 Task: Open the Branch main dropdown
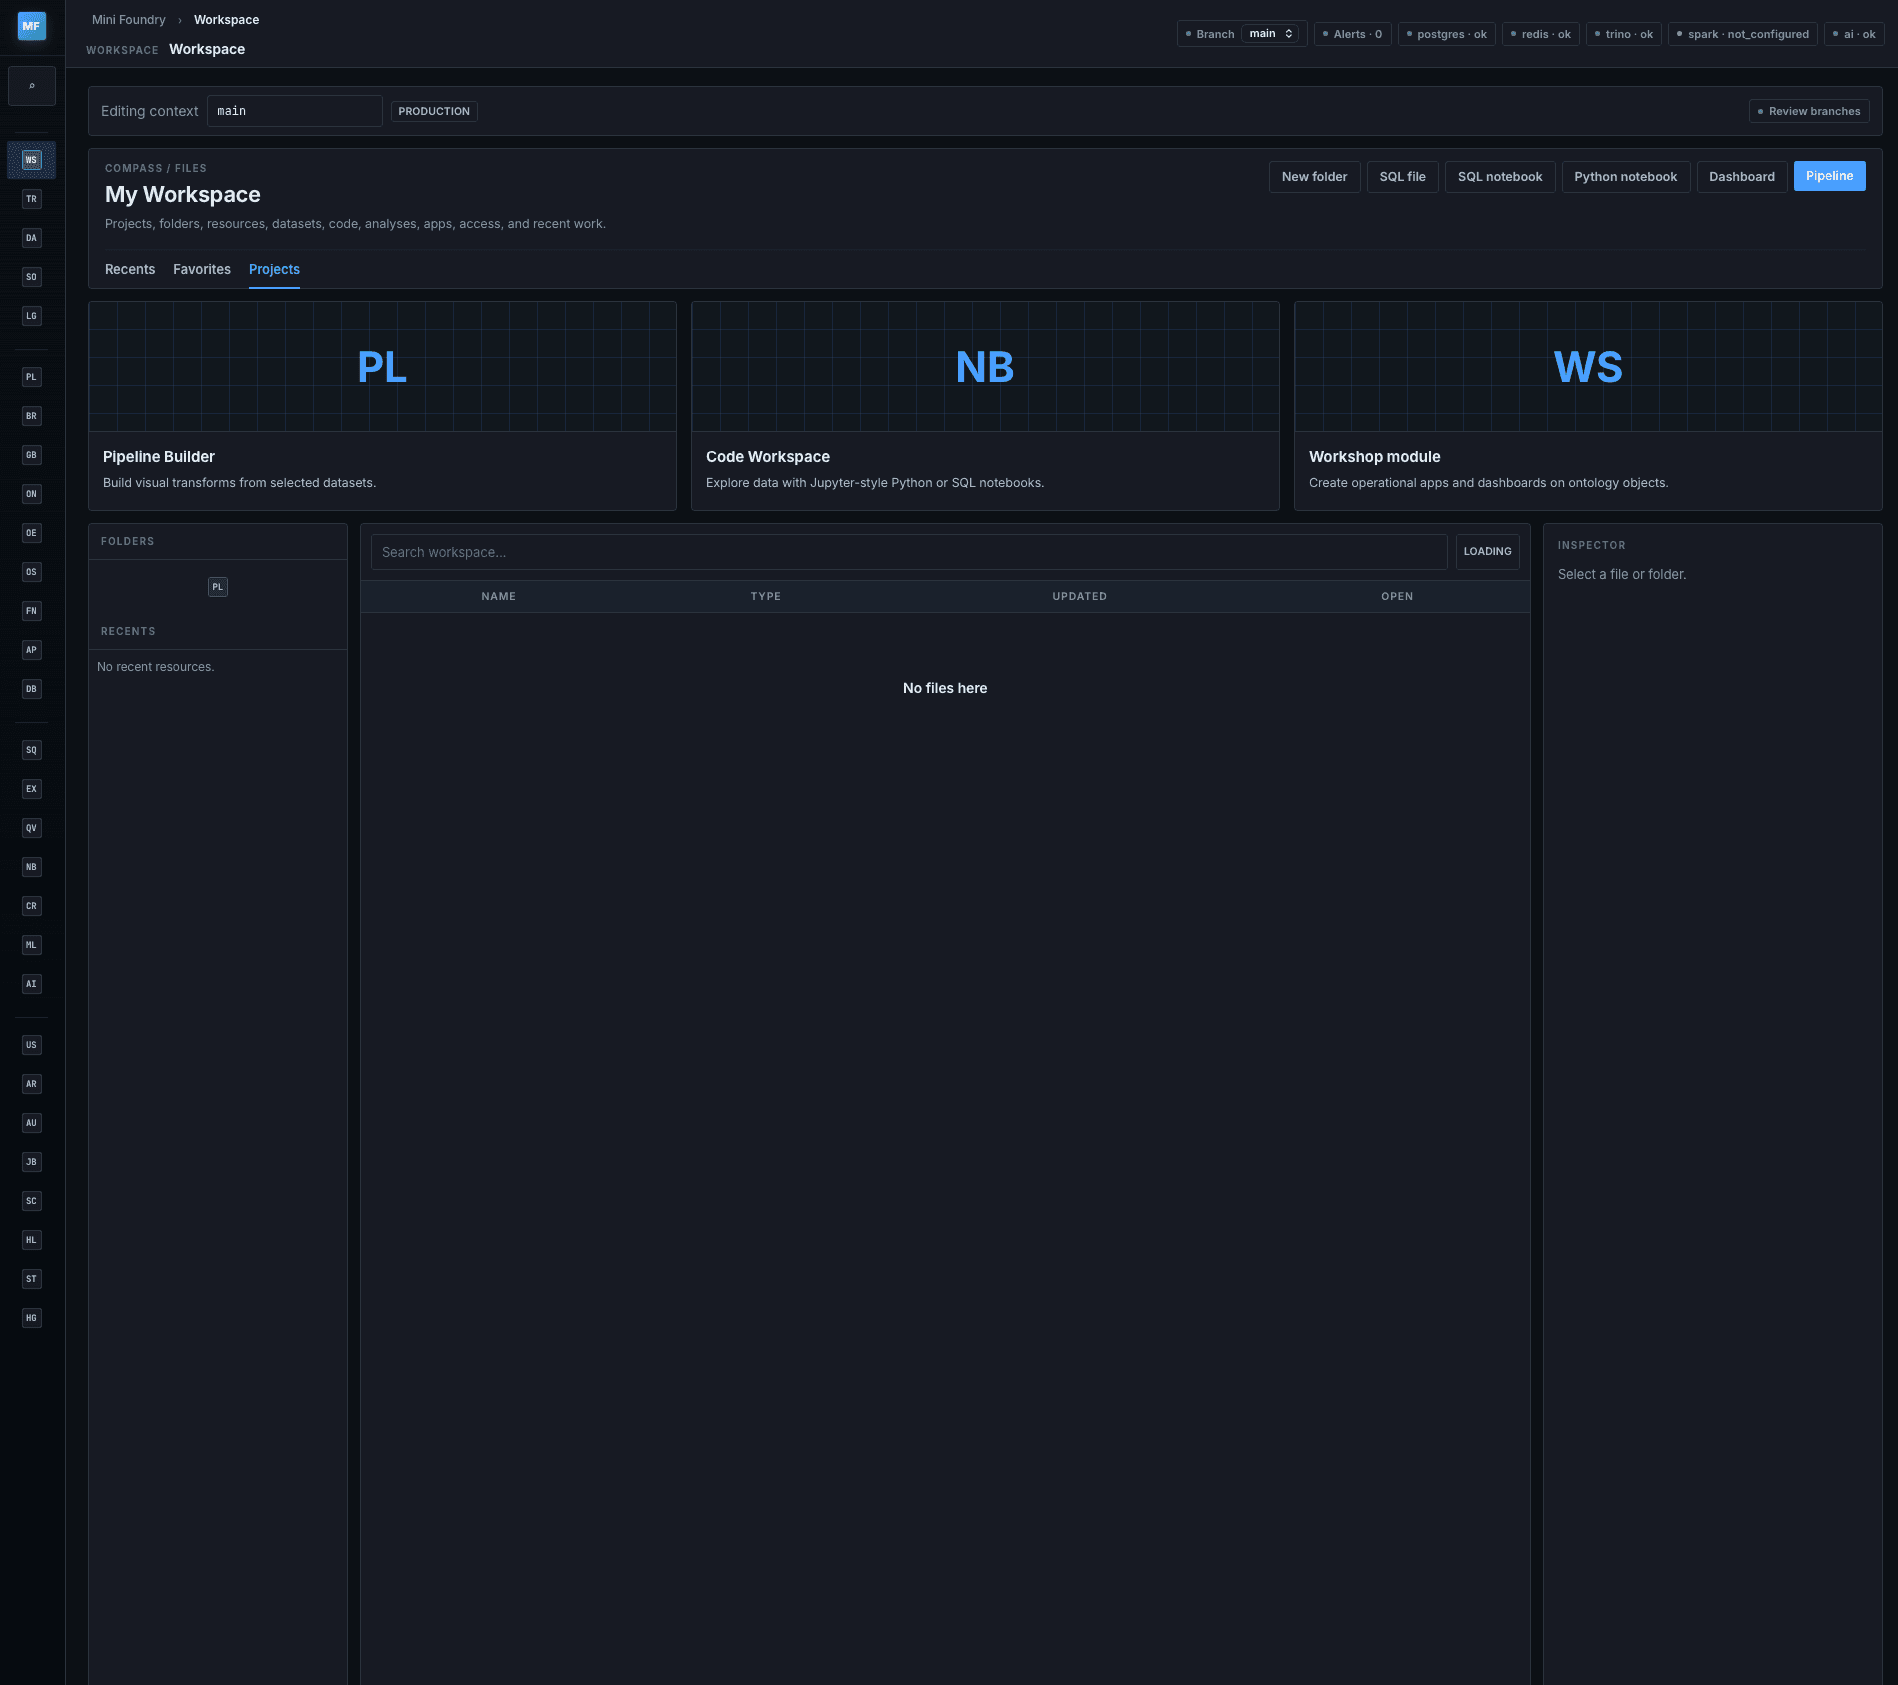(x=1270, y=34)
